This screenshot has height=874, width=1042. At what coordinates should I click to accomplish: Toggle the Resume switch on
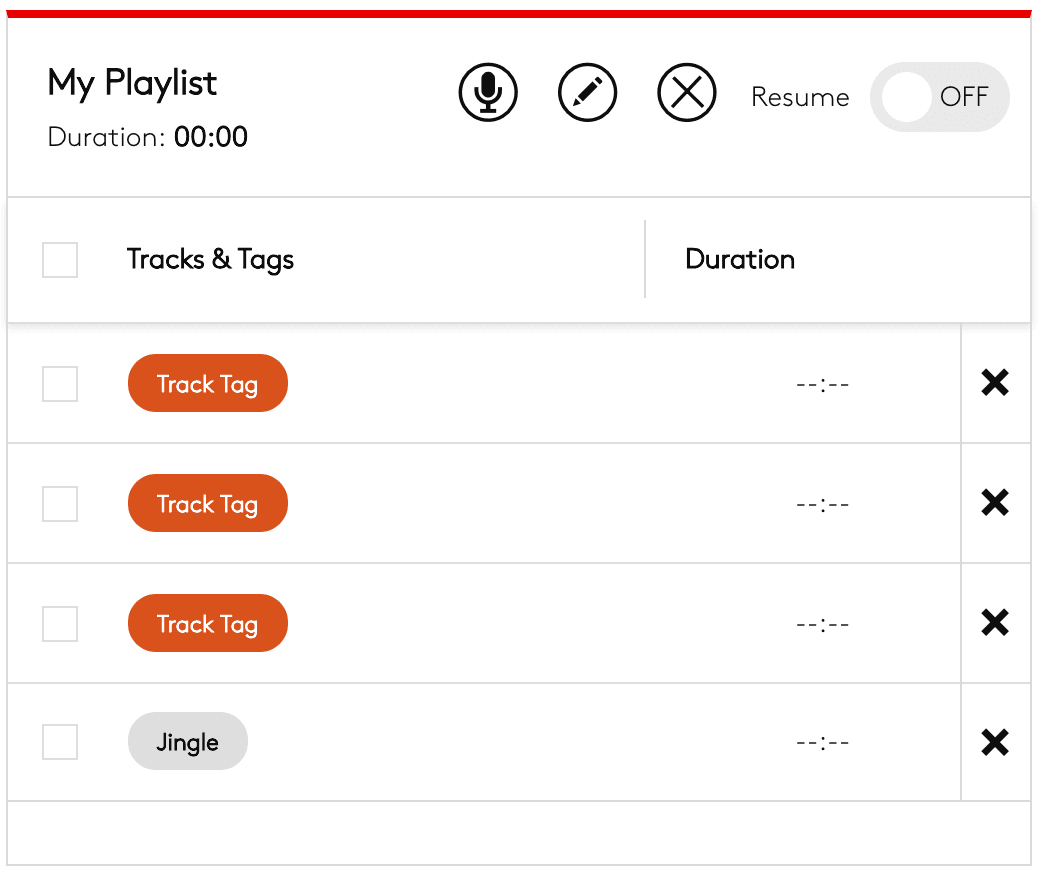click(x=939, y=98)
